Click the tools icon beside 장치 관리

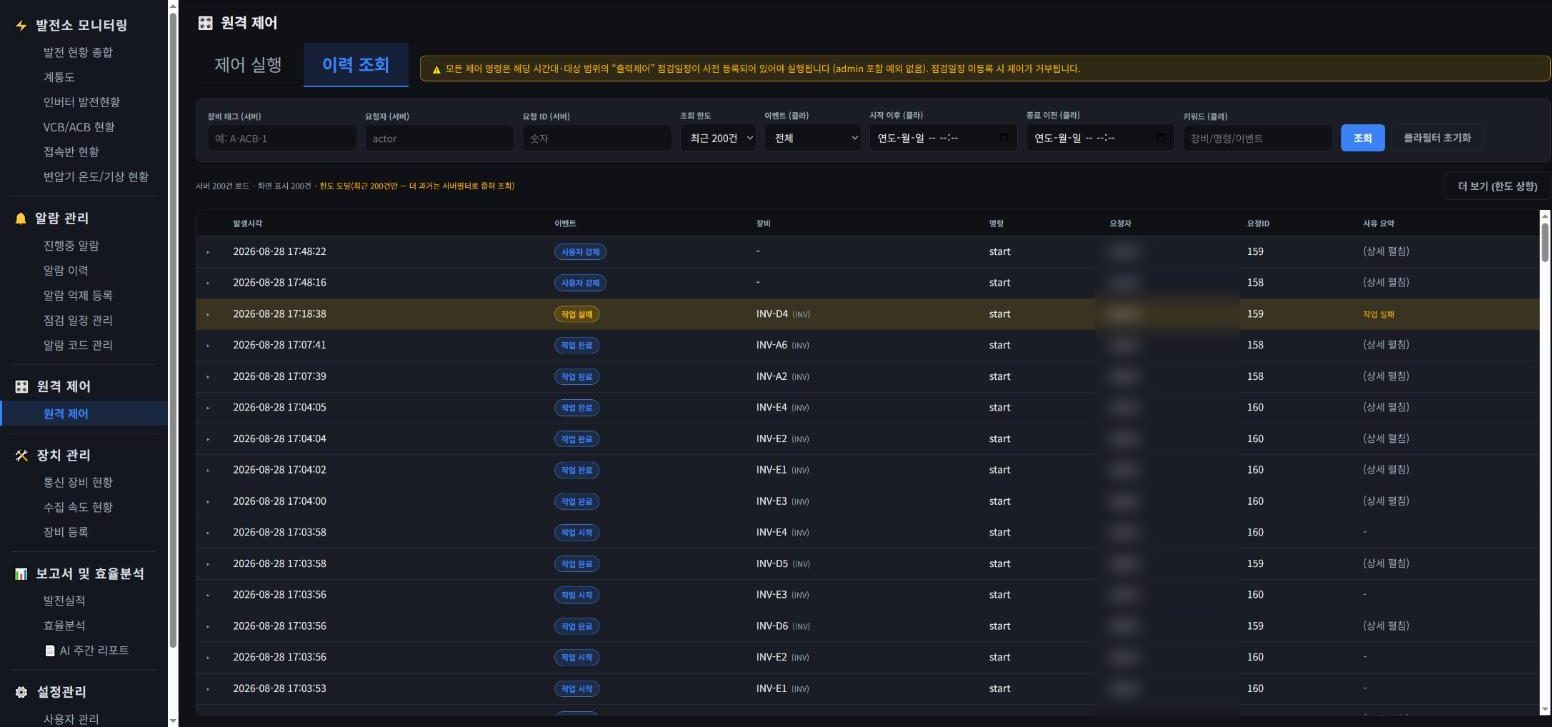[x=21, y=455]
